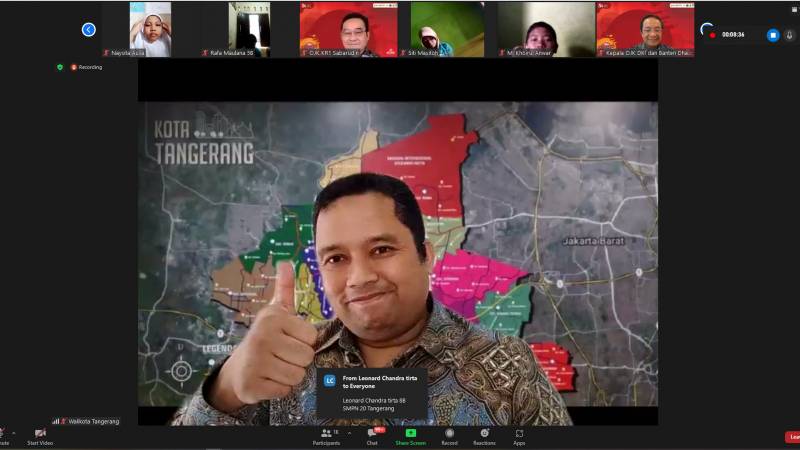The width and height of the screenshot is (800, 450).
Task: Select Rafa Maulana's video thumbnail
Action: click(x=249, y=28)
